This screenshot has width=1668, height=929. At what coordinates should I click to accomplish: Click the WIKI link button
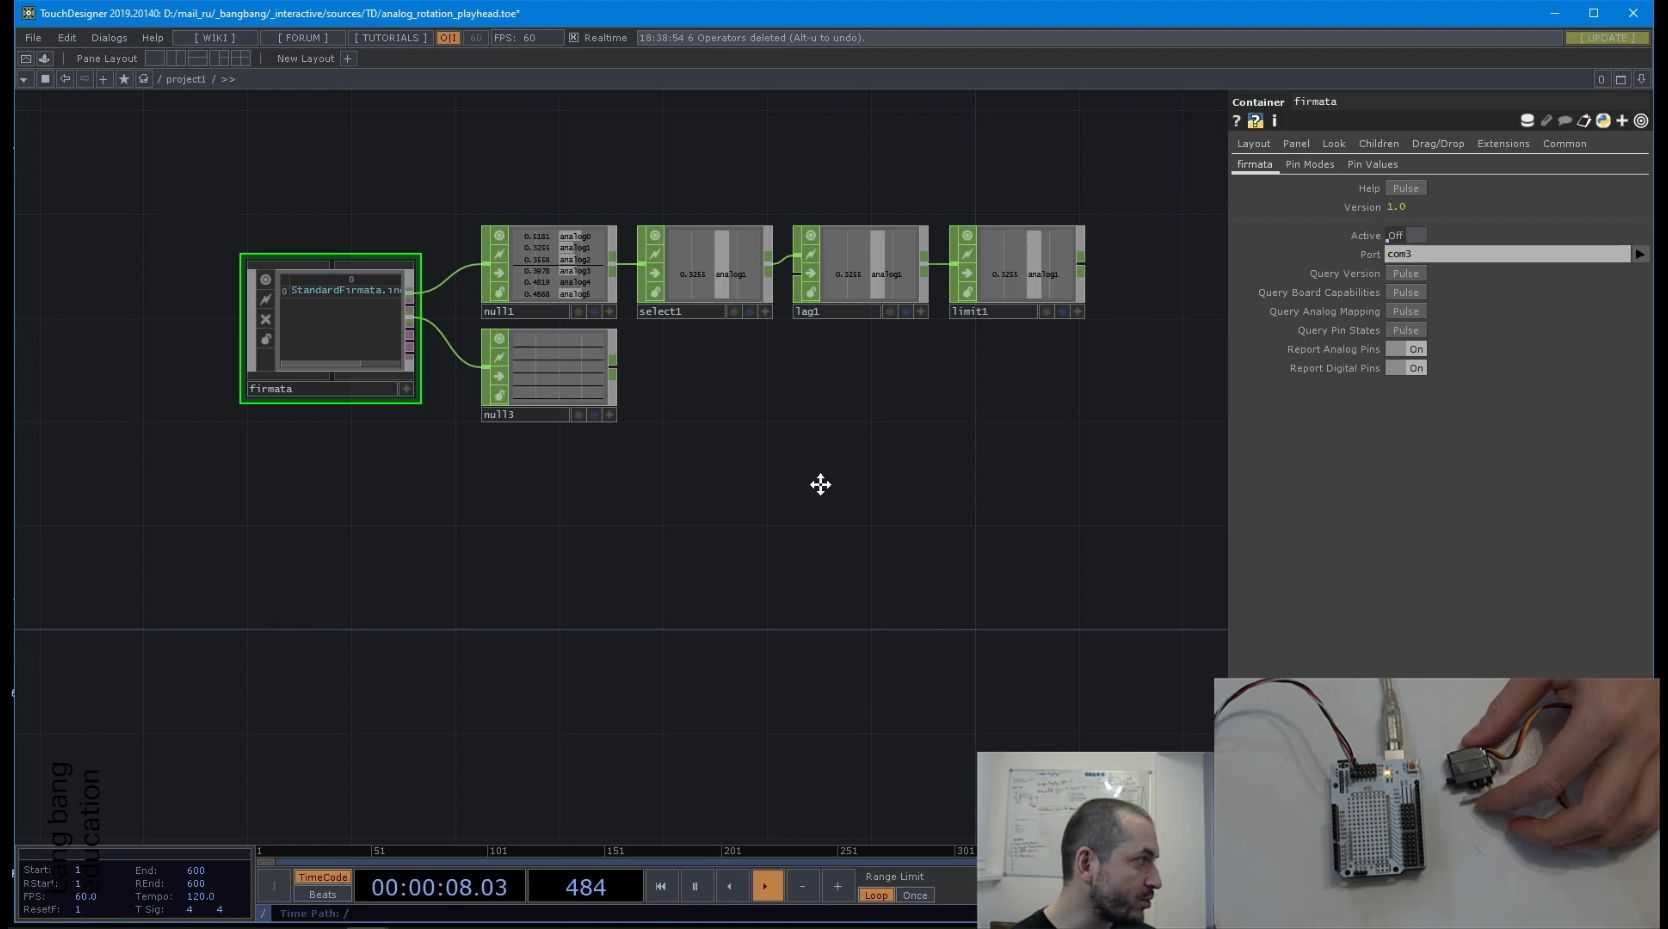point(215,38)
